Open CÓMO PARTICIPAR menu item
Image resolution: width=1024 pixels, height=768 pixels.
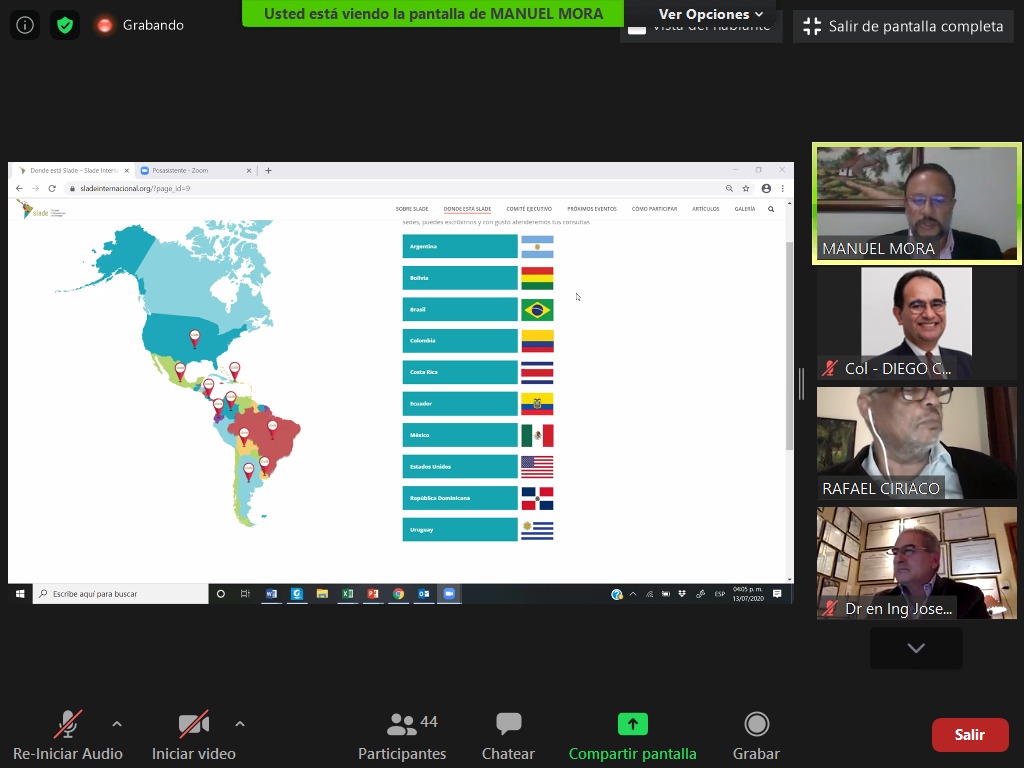pyautogui.click(x=654, y=209)
